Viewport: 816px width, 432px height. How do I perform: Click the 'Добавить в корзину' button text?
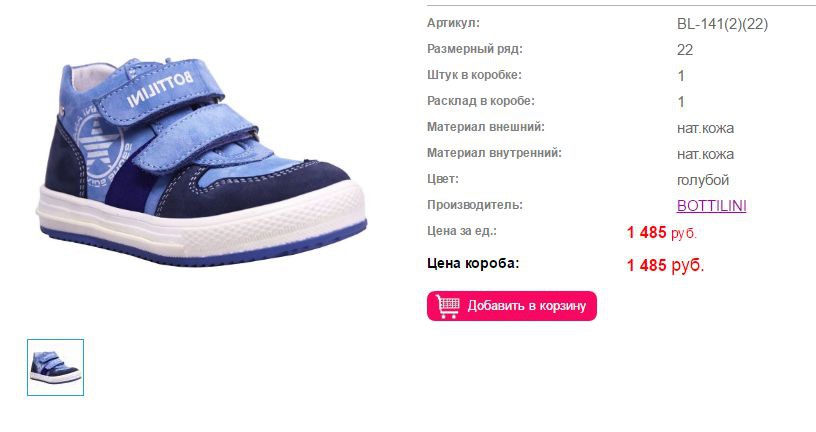tap(527, 306)
